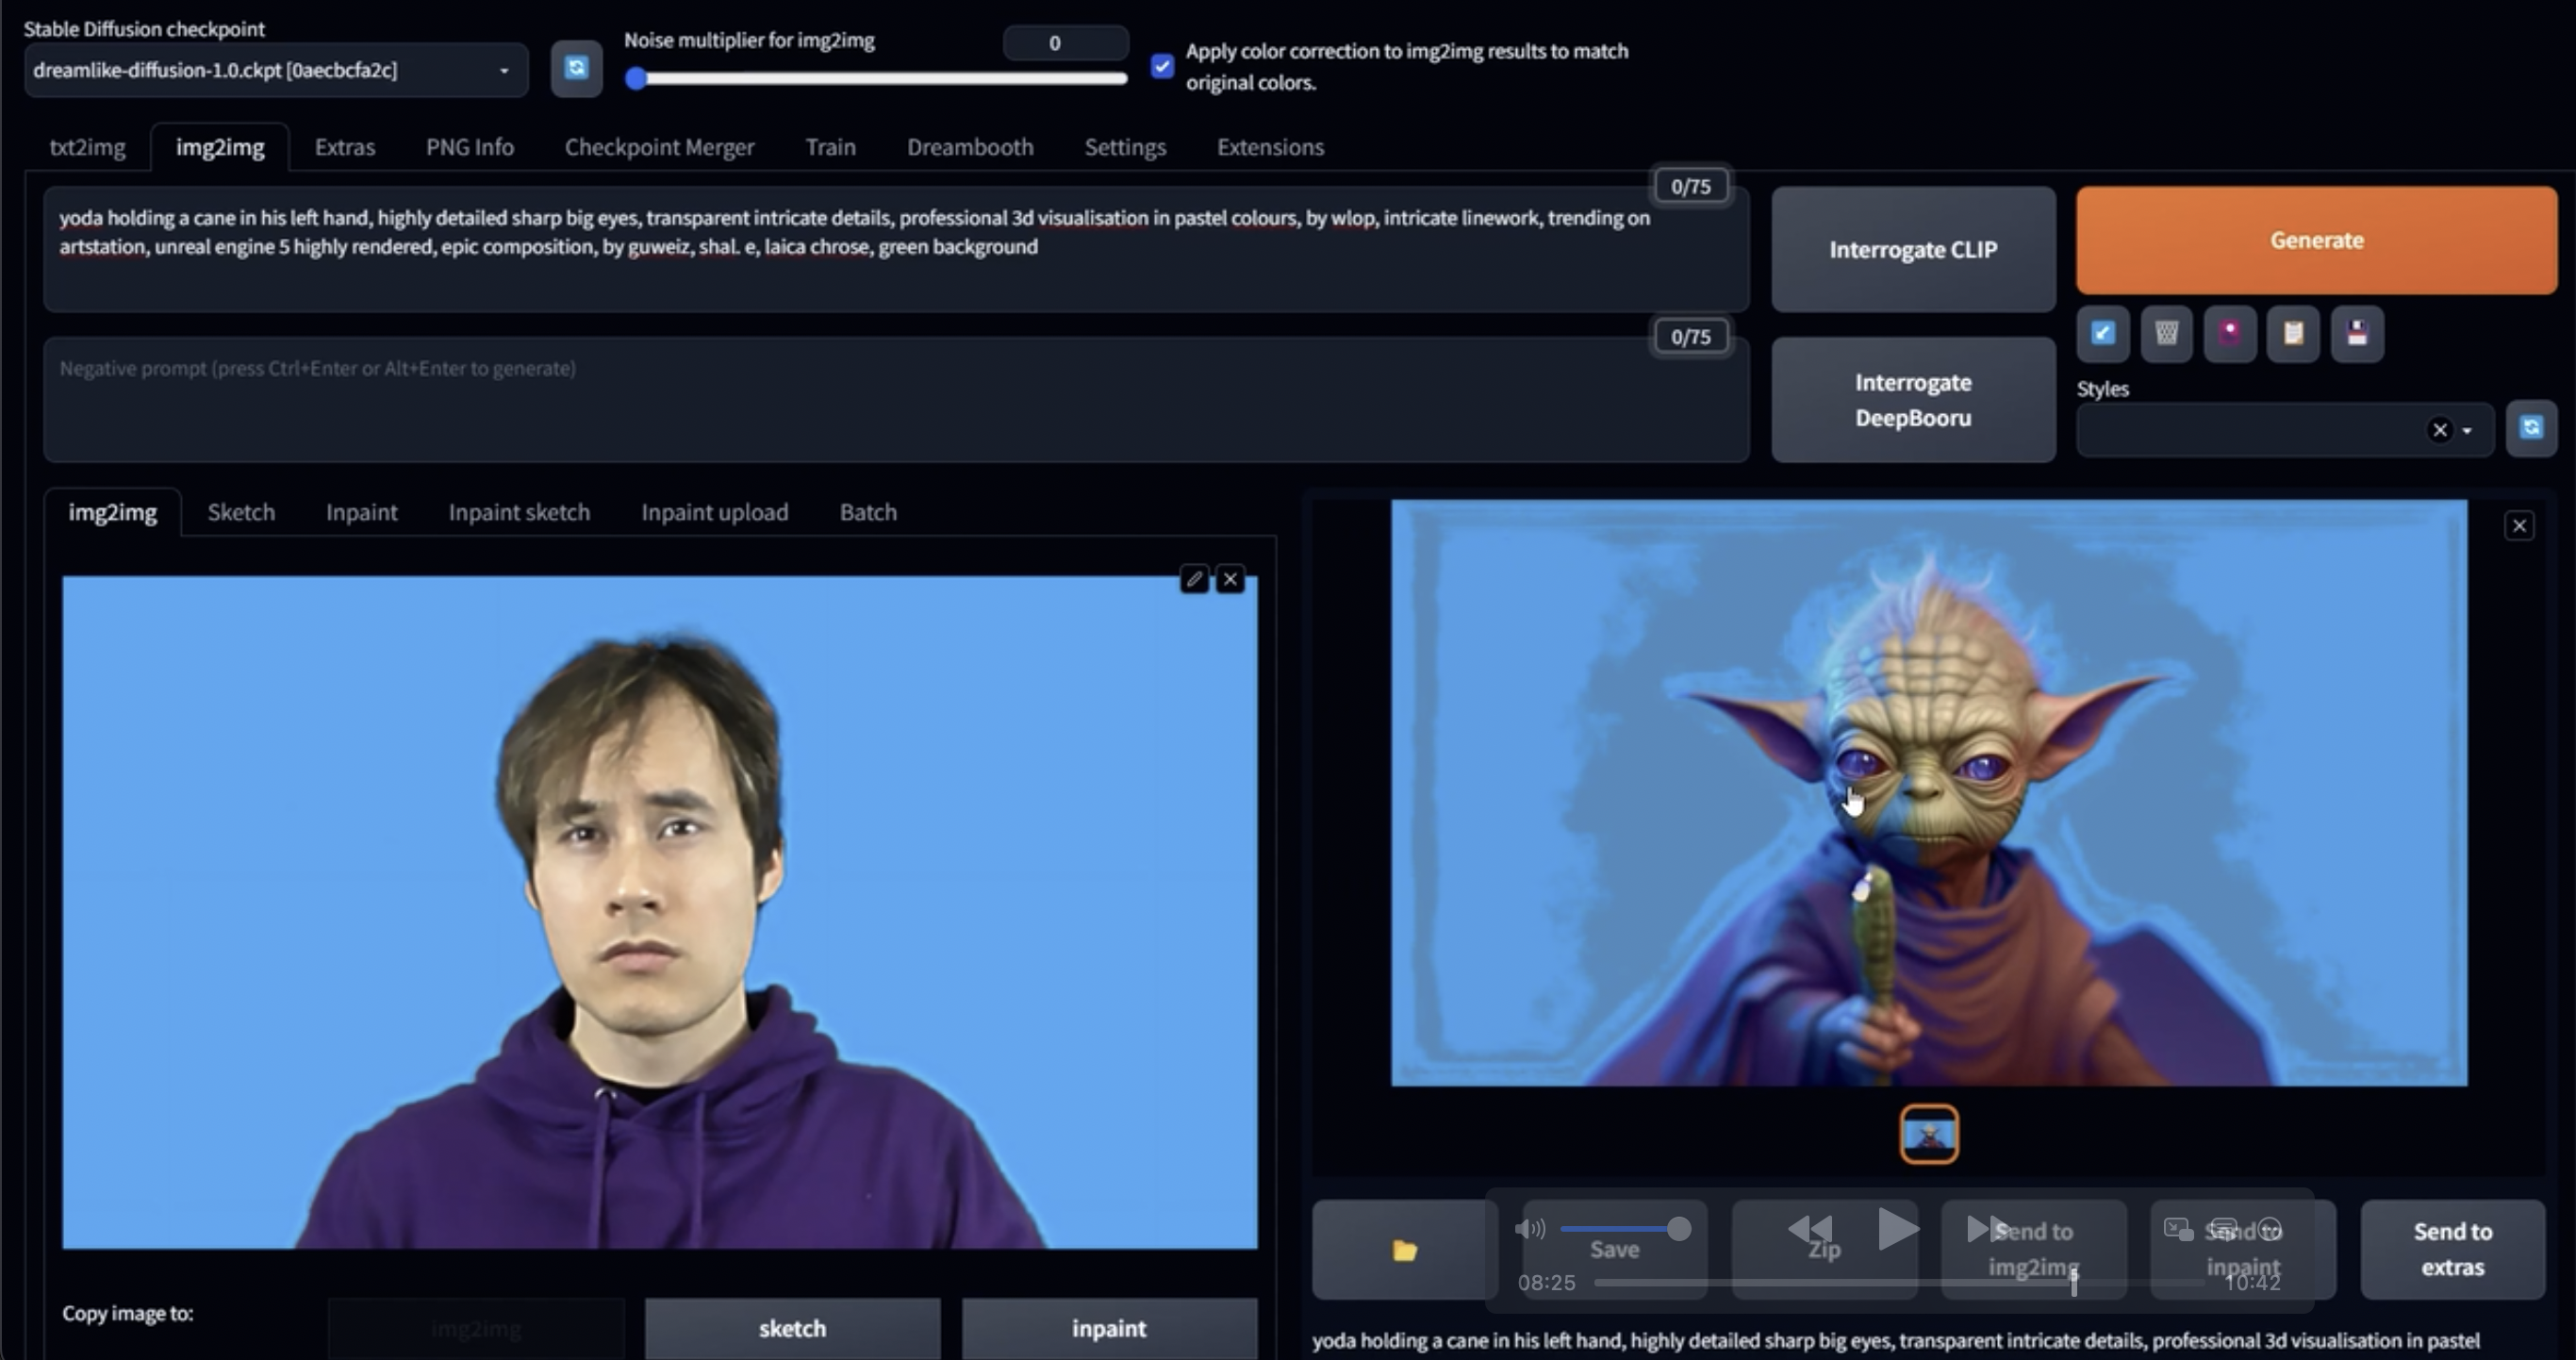Viewport: 2576px width, 1360px height.
Task: Switch to the txt2img tab
Action: 87,147
